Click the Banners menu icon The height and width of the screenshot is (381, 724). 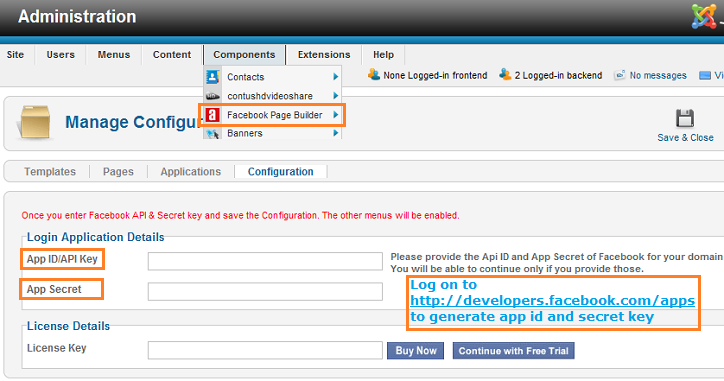pos(212,134)
